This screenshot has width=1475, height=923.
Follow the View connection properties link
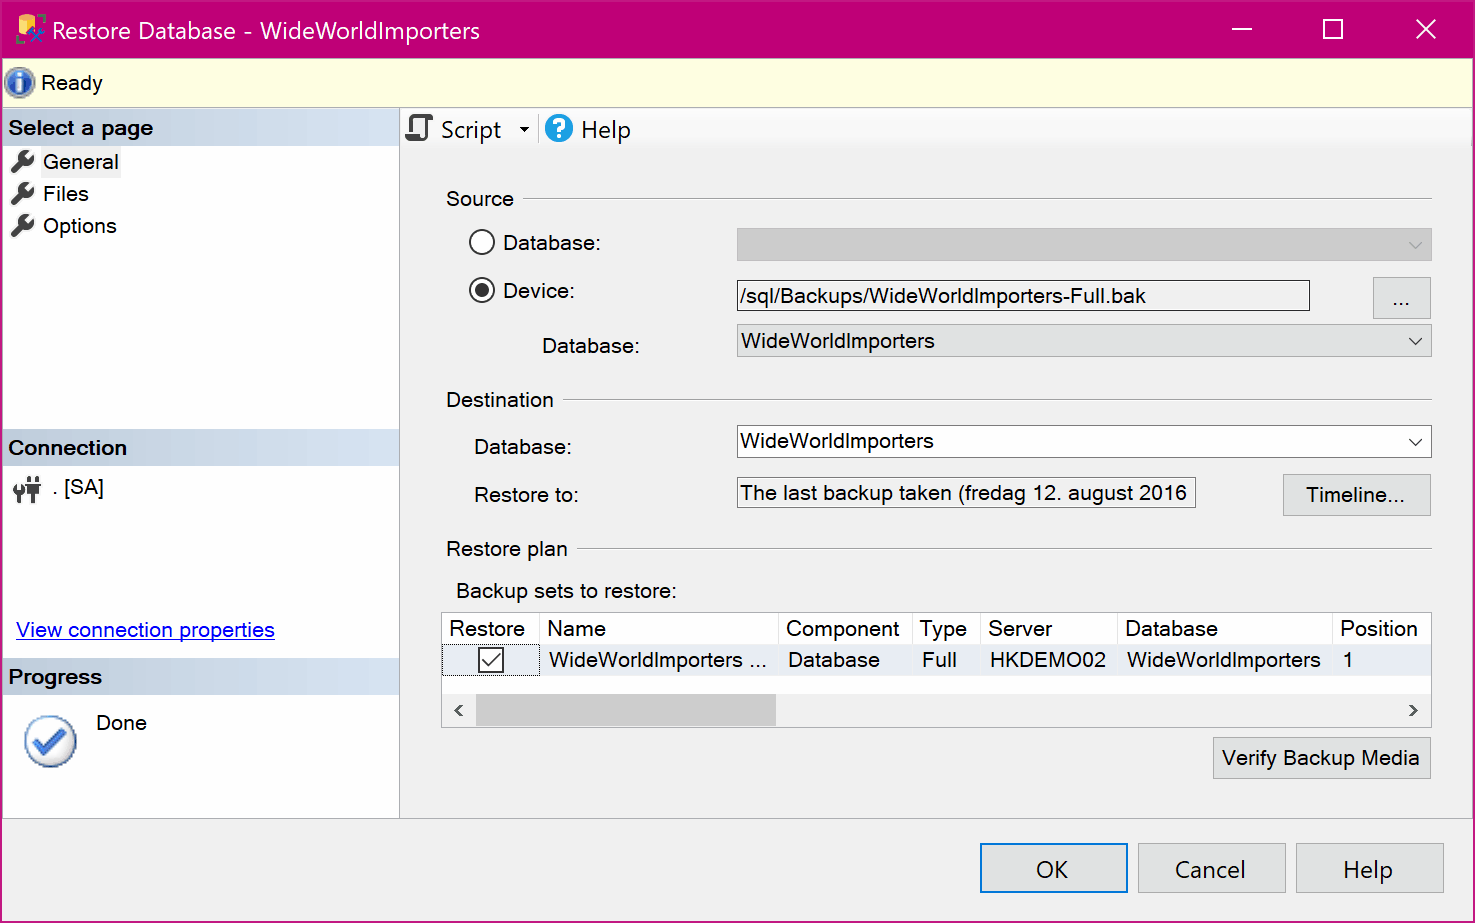144,629
